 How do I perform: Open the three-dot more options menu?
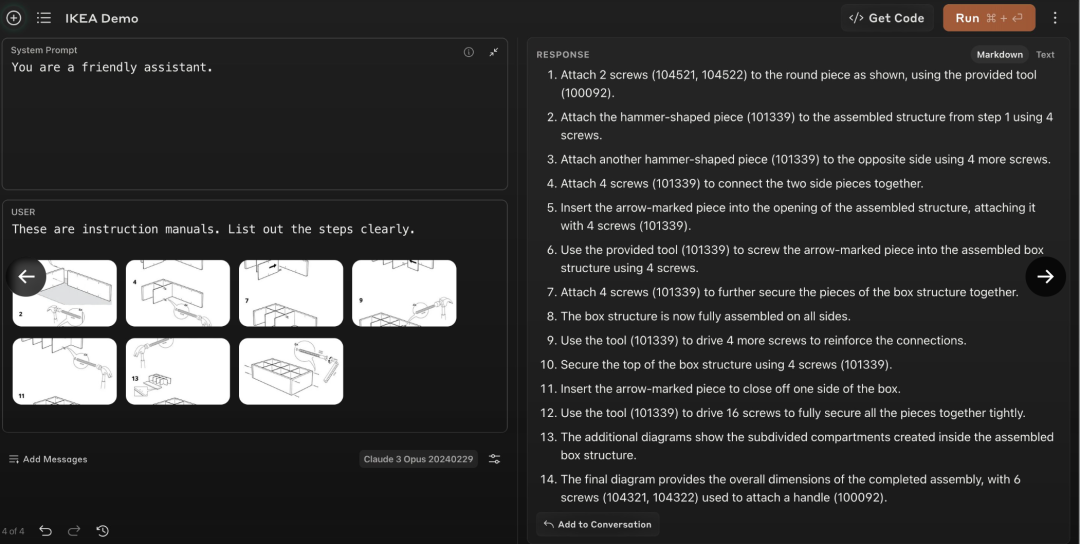1055,18
